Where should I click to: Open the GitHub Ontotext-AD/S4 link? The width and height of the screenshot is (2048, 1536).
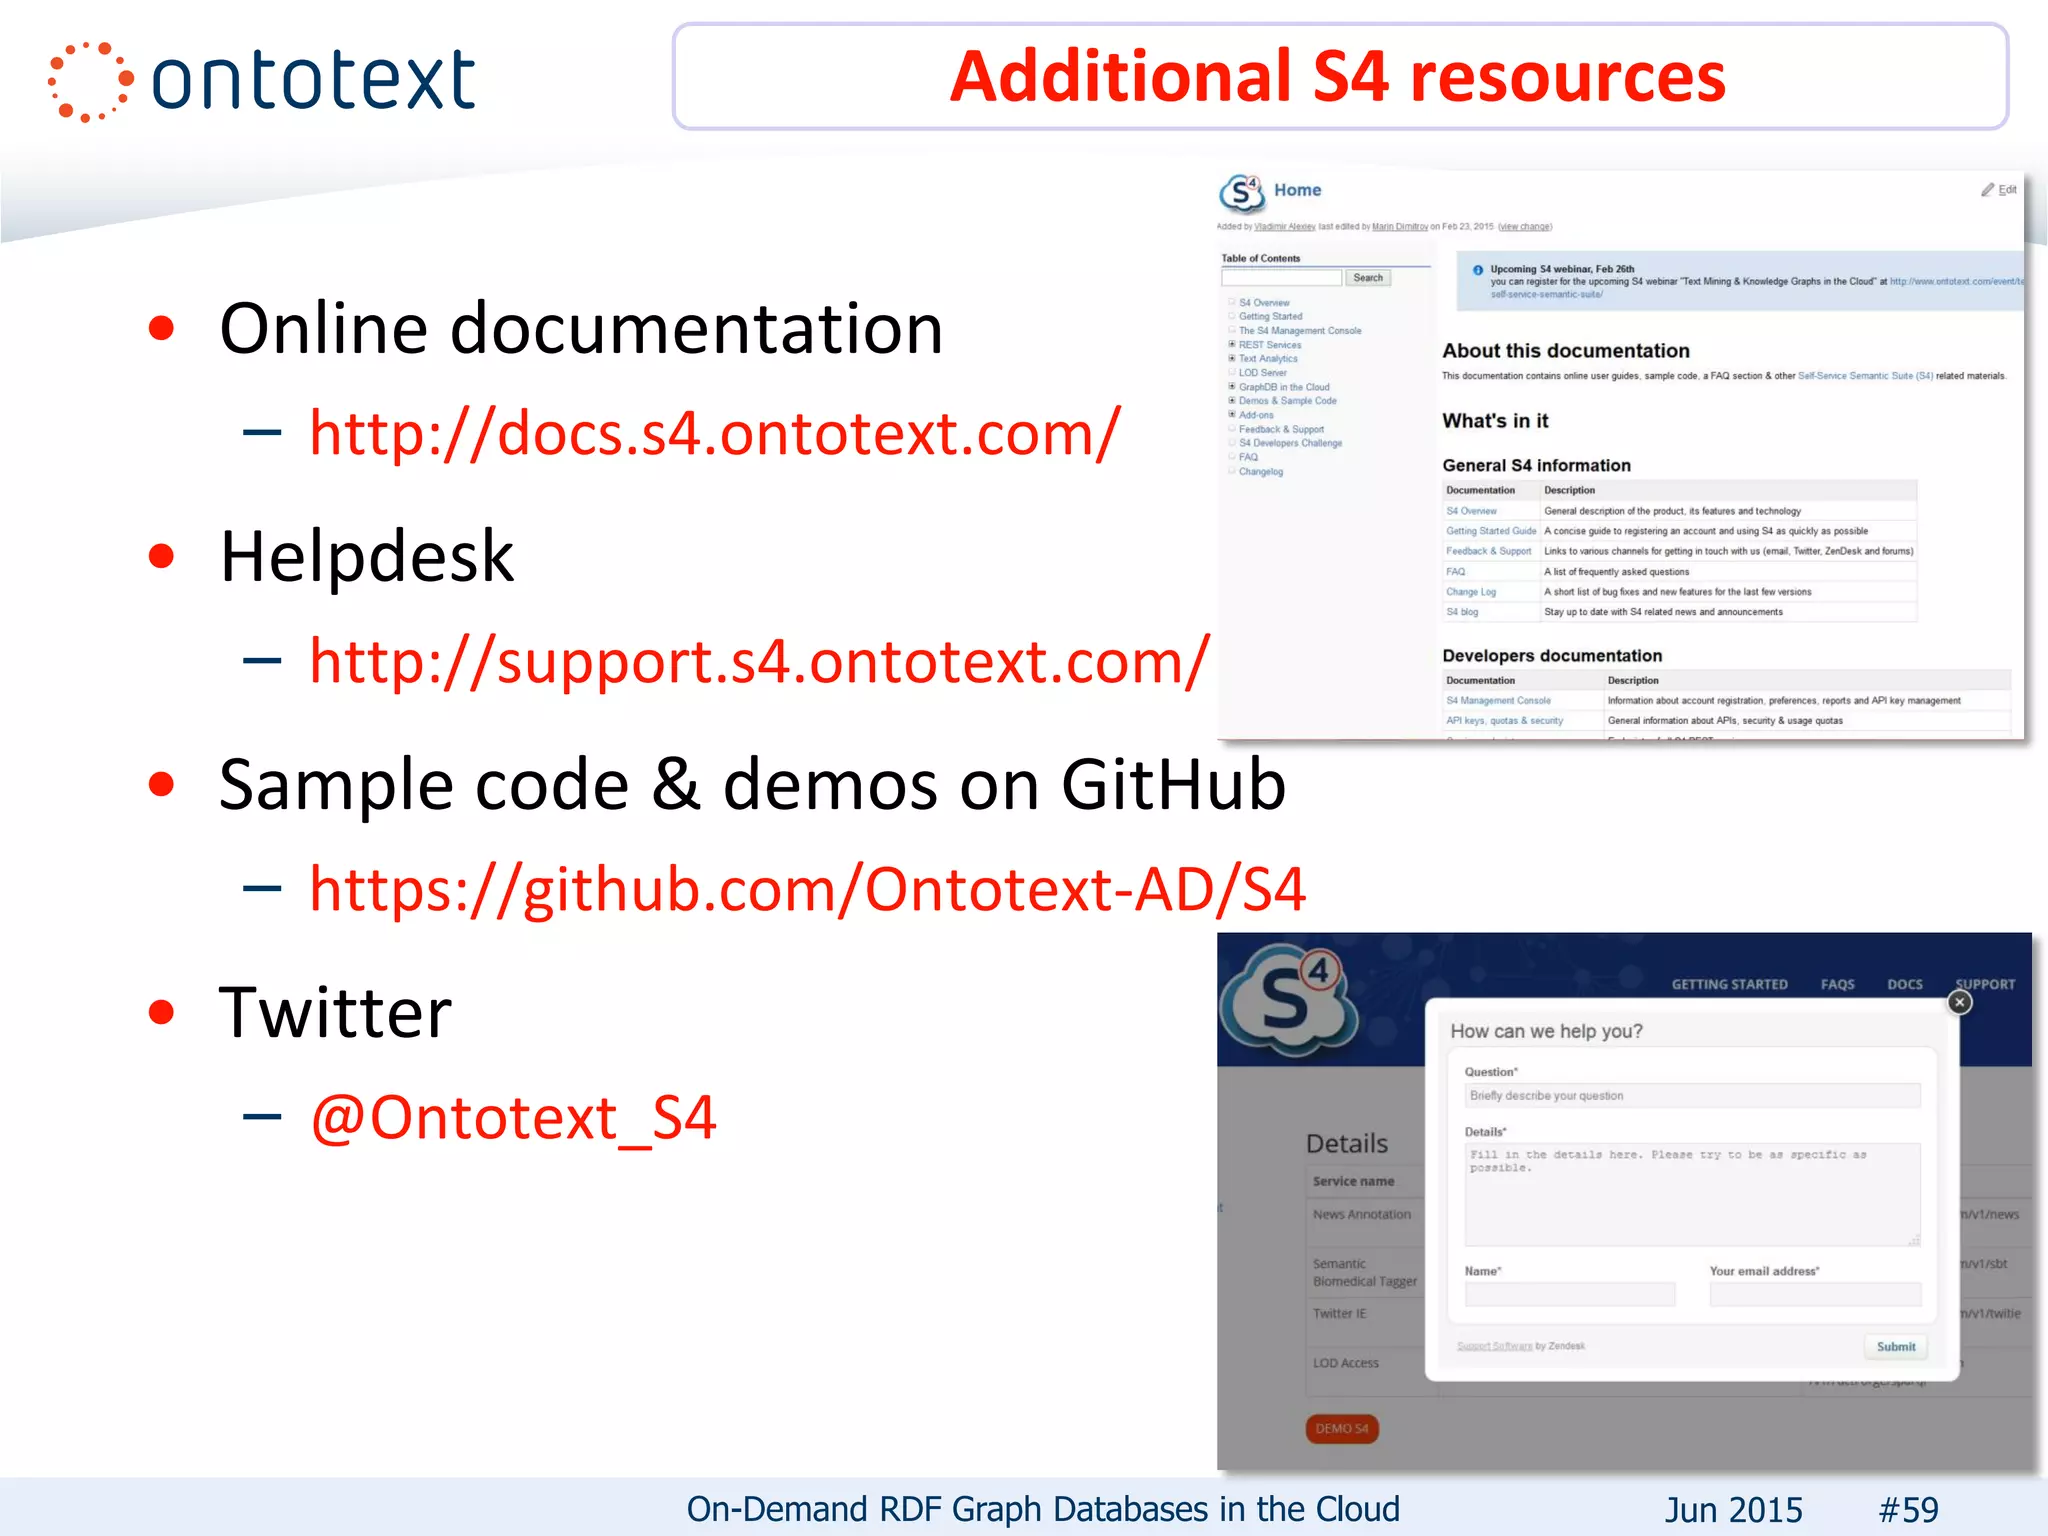click(x=807, y=889)
